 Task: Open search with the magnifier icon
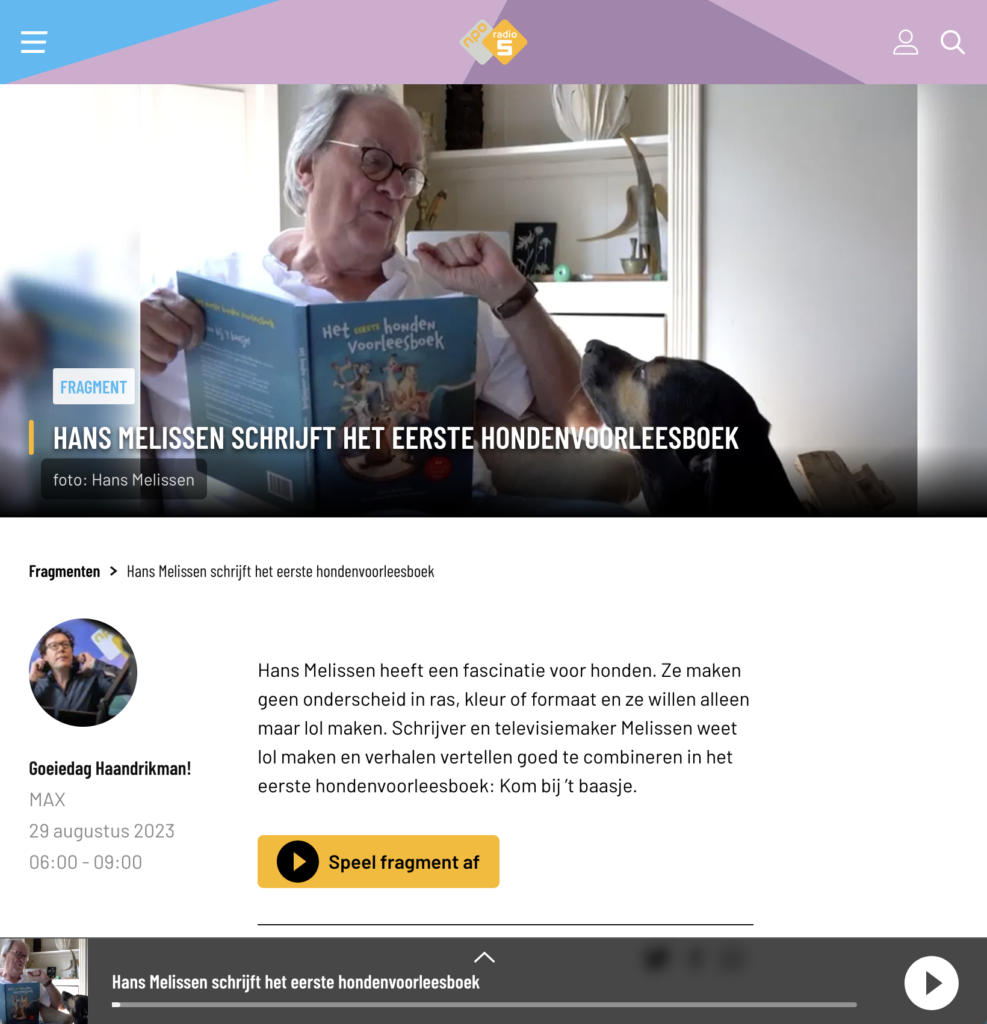952,42
